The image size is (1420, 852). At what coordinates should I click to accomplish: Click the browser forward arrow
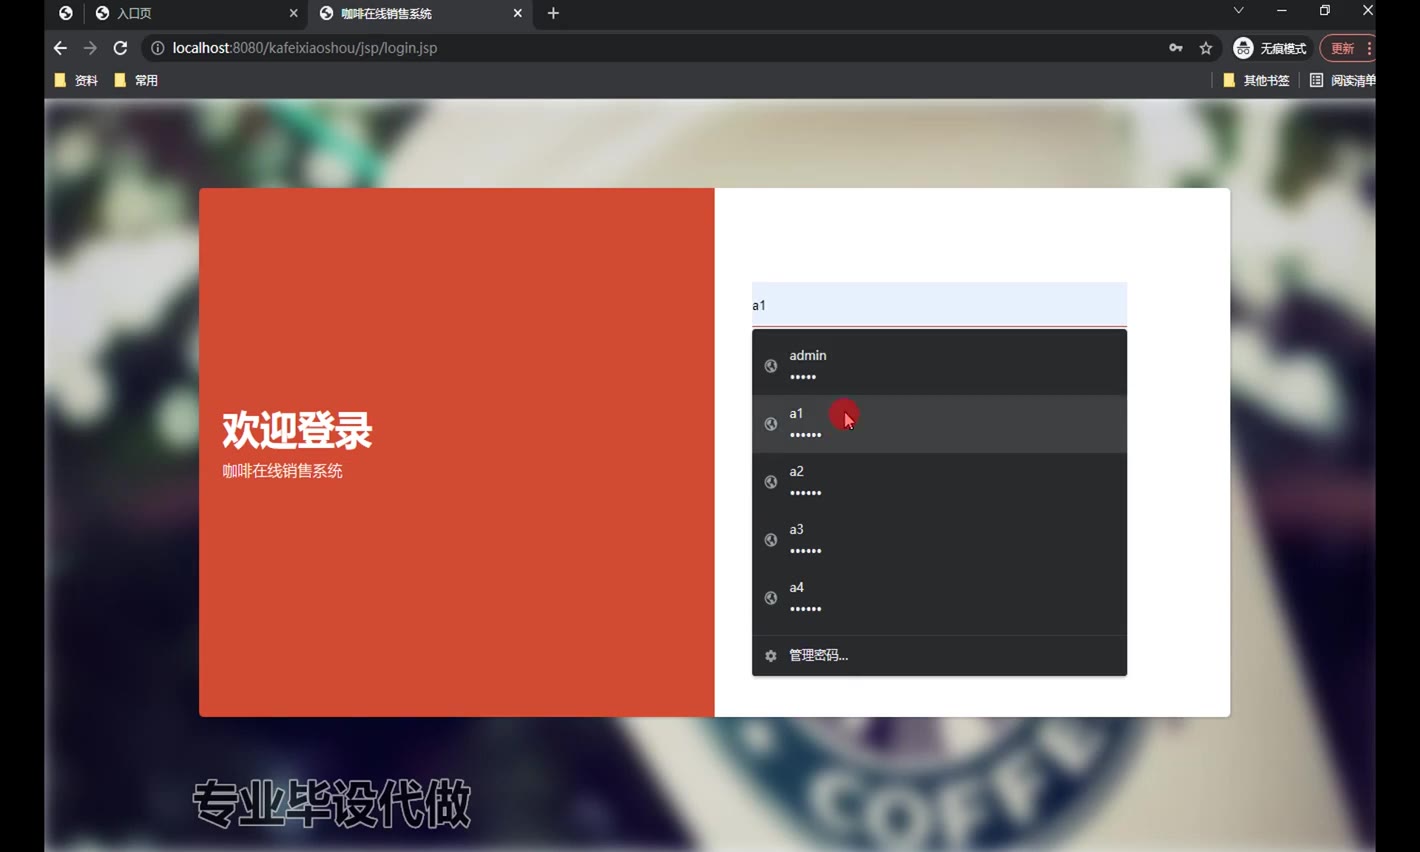tap(90, 48)
